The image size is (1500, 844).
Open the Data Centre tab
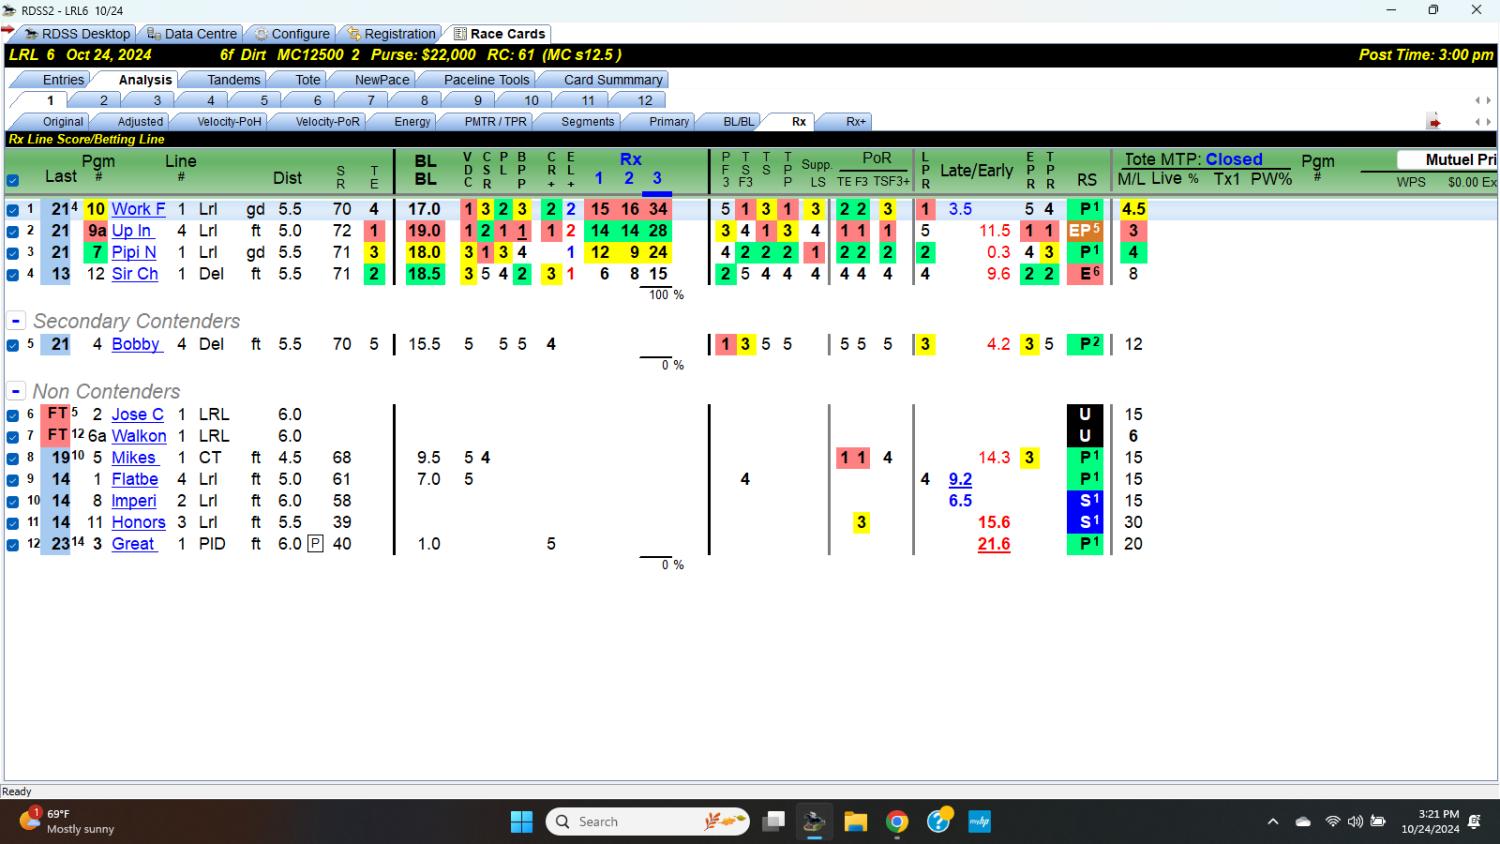[x=191, y=34]
